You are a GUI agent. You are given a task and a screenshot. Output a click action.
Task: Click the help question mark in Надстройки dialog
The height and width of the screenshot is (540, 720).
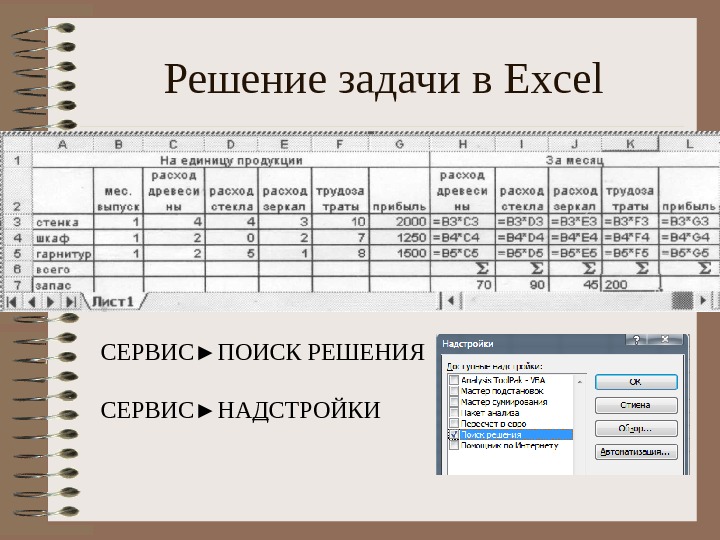pyautogui.click(x=636, y=339)
